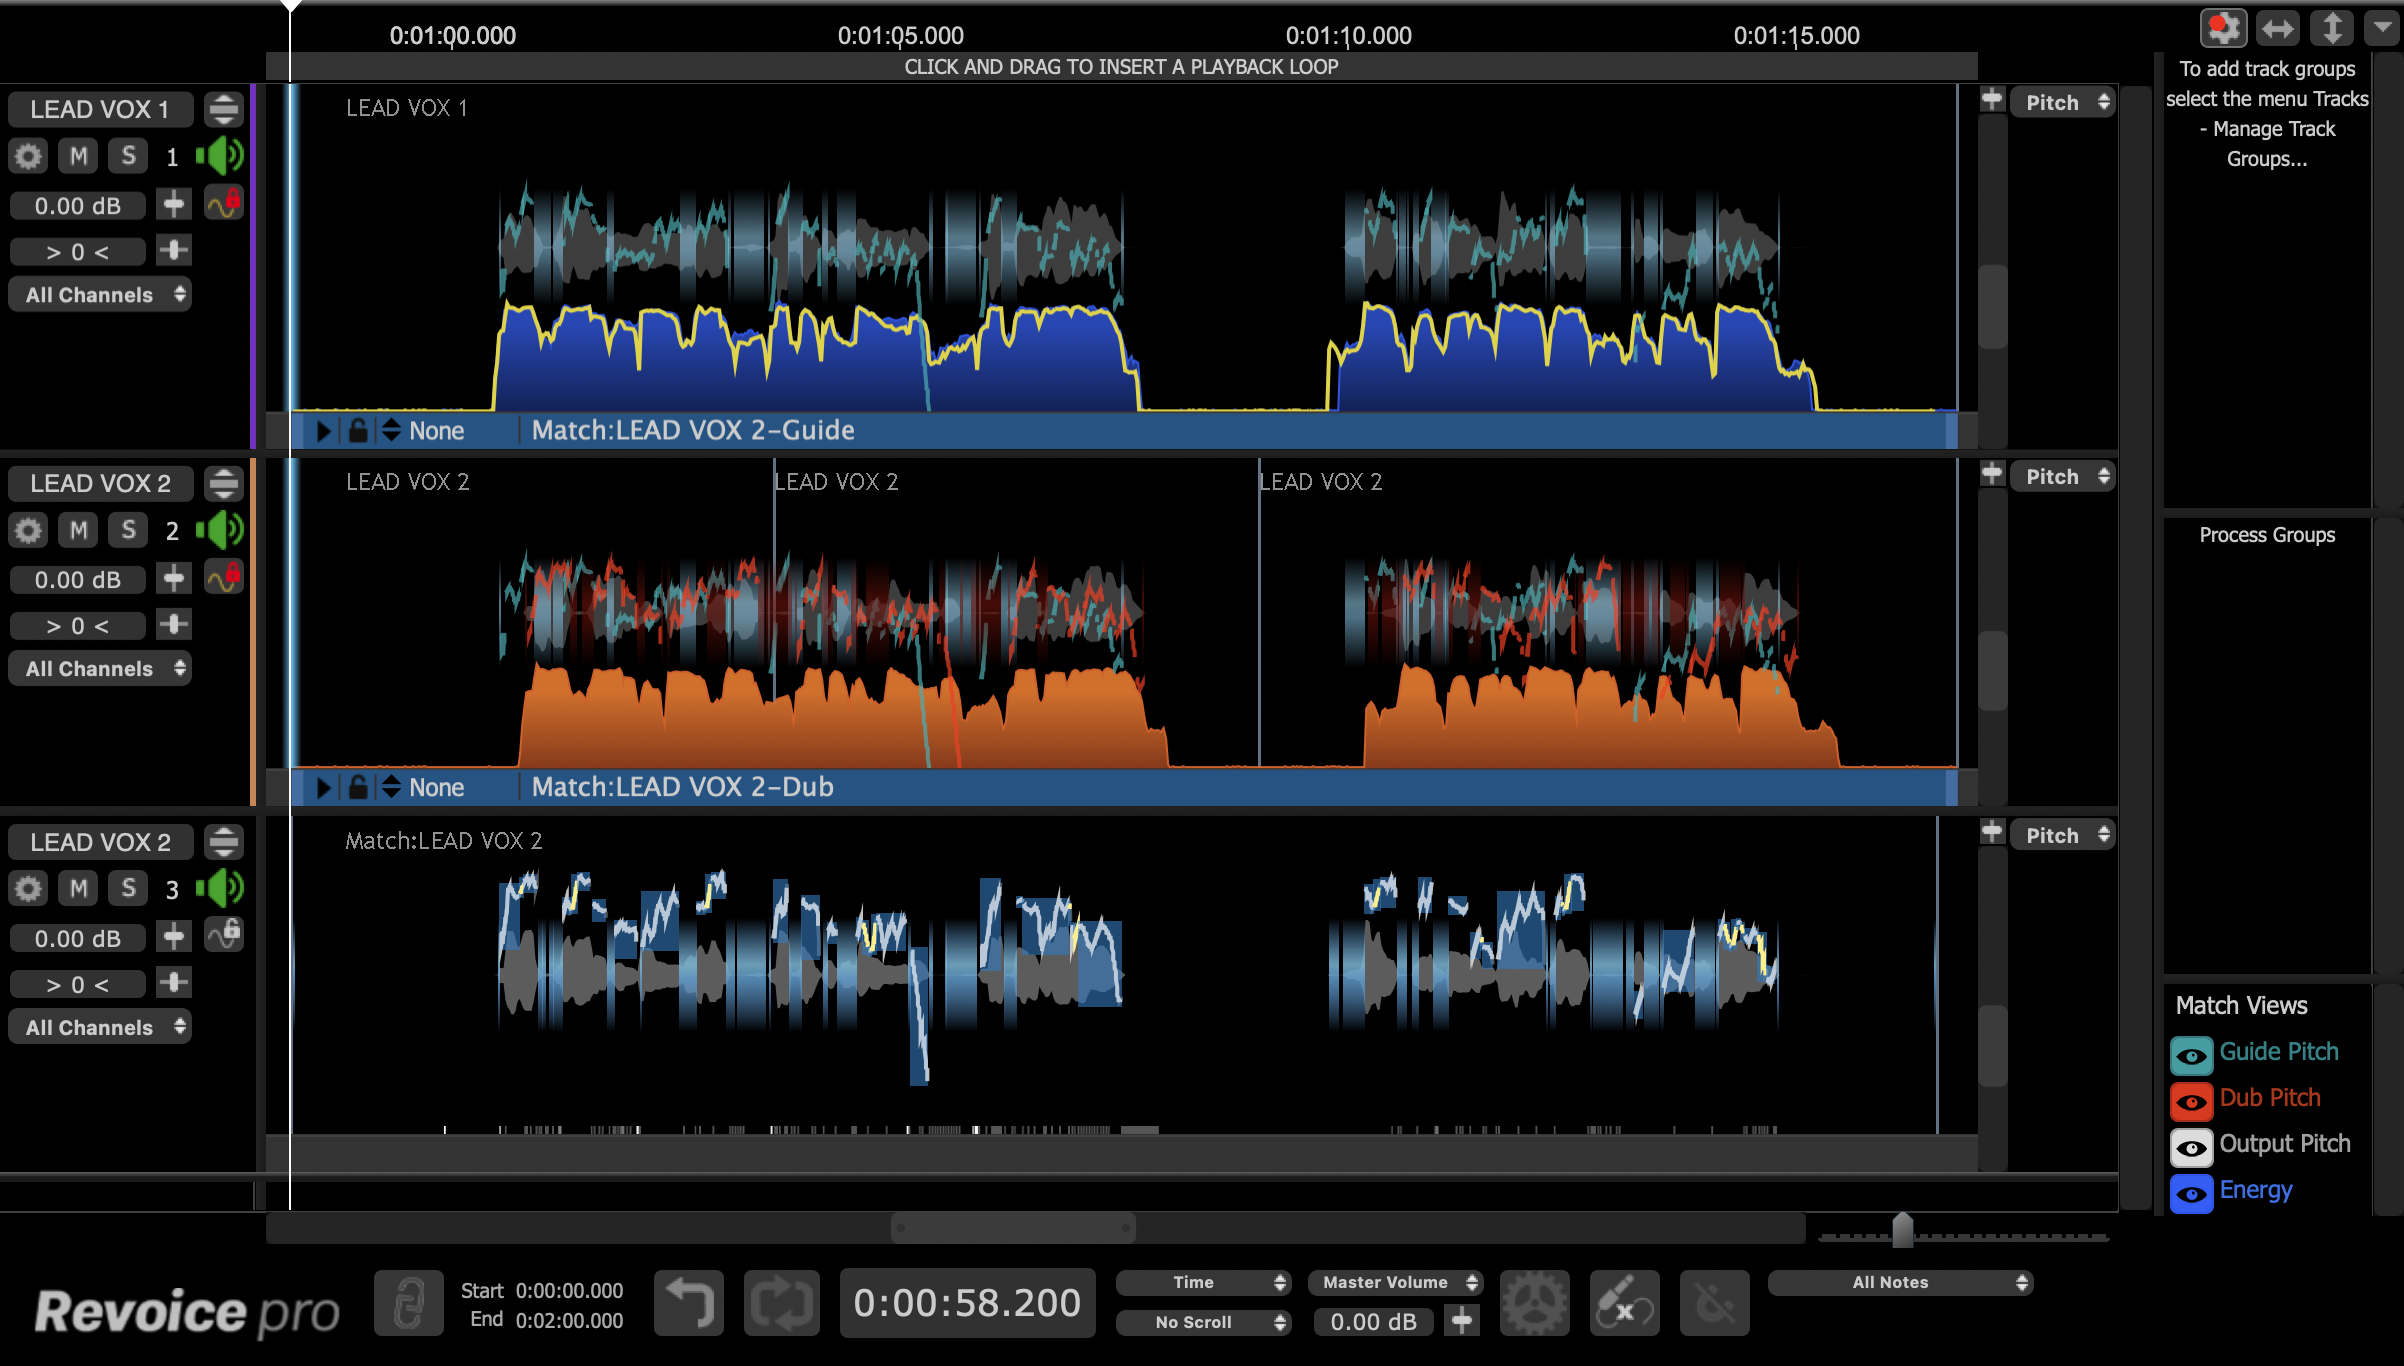Solo track 2 LEAD VOX 2
Screen dimensions: 2404x1366
[128, 530]
